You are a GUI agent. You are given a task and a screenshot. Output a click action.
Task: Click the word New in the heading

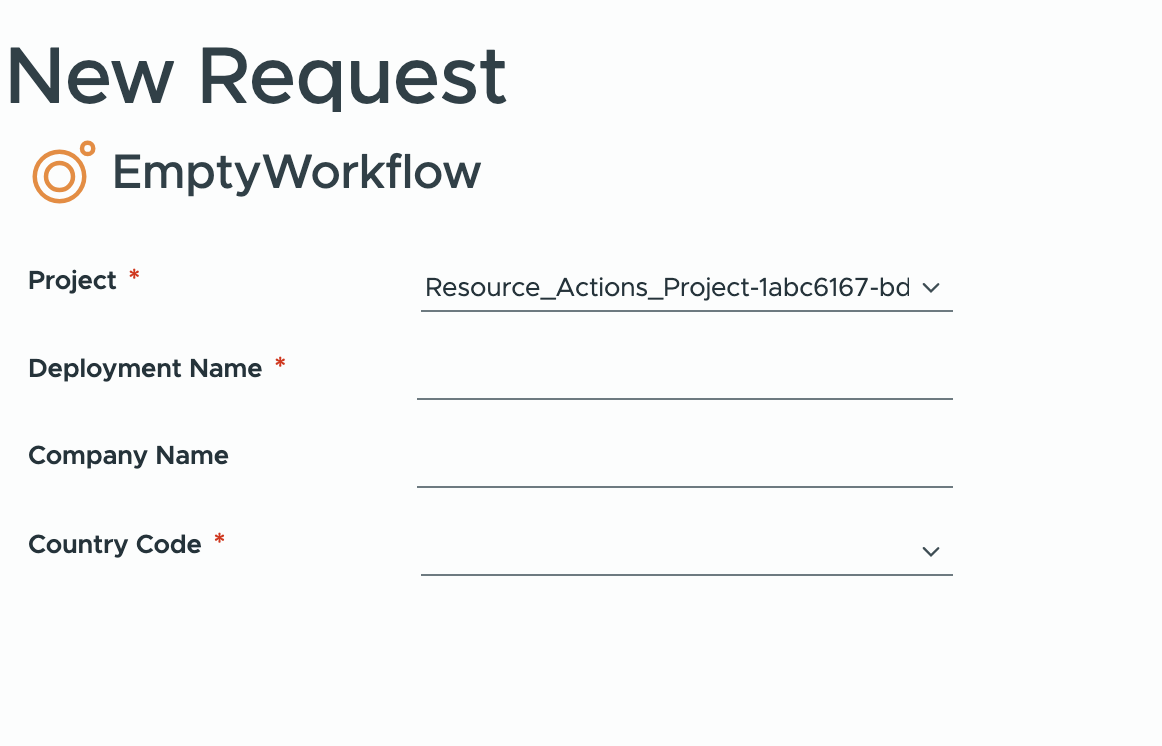coord(90,76)
